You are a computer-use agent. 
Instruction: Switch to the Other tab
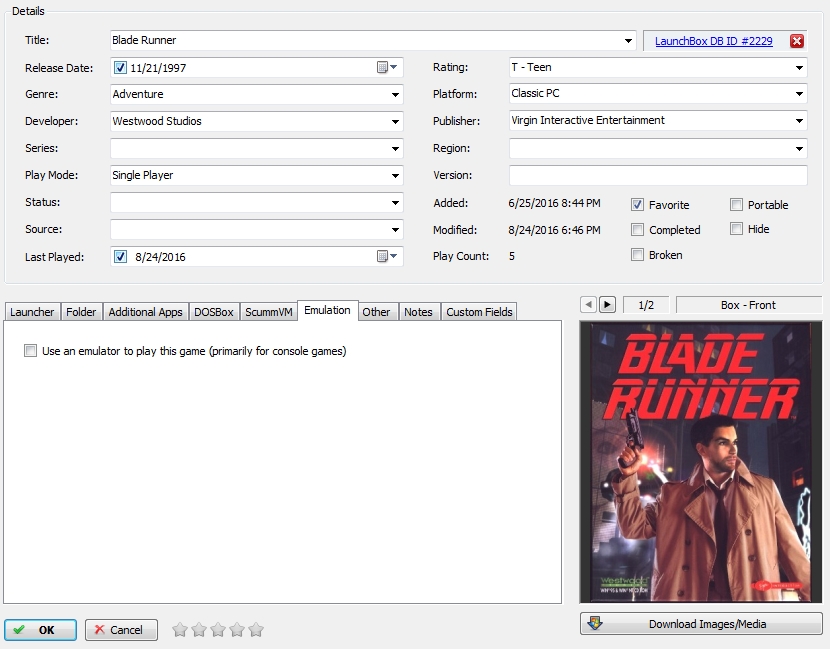coord(376,312)
